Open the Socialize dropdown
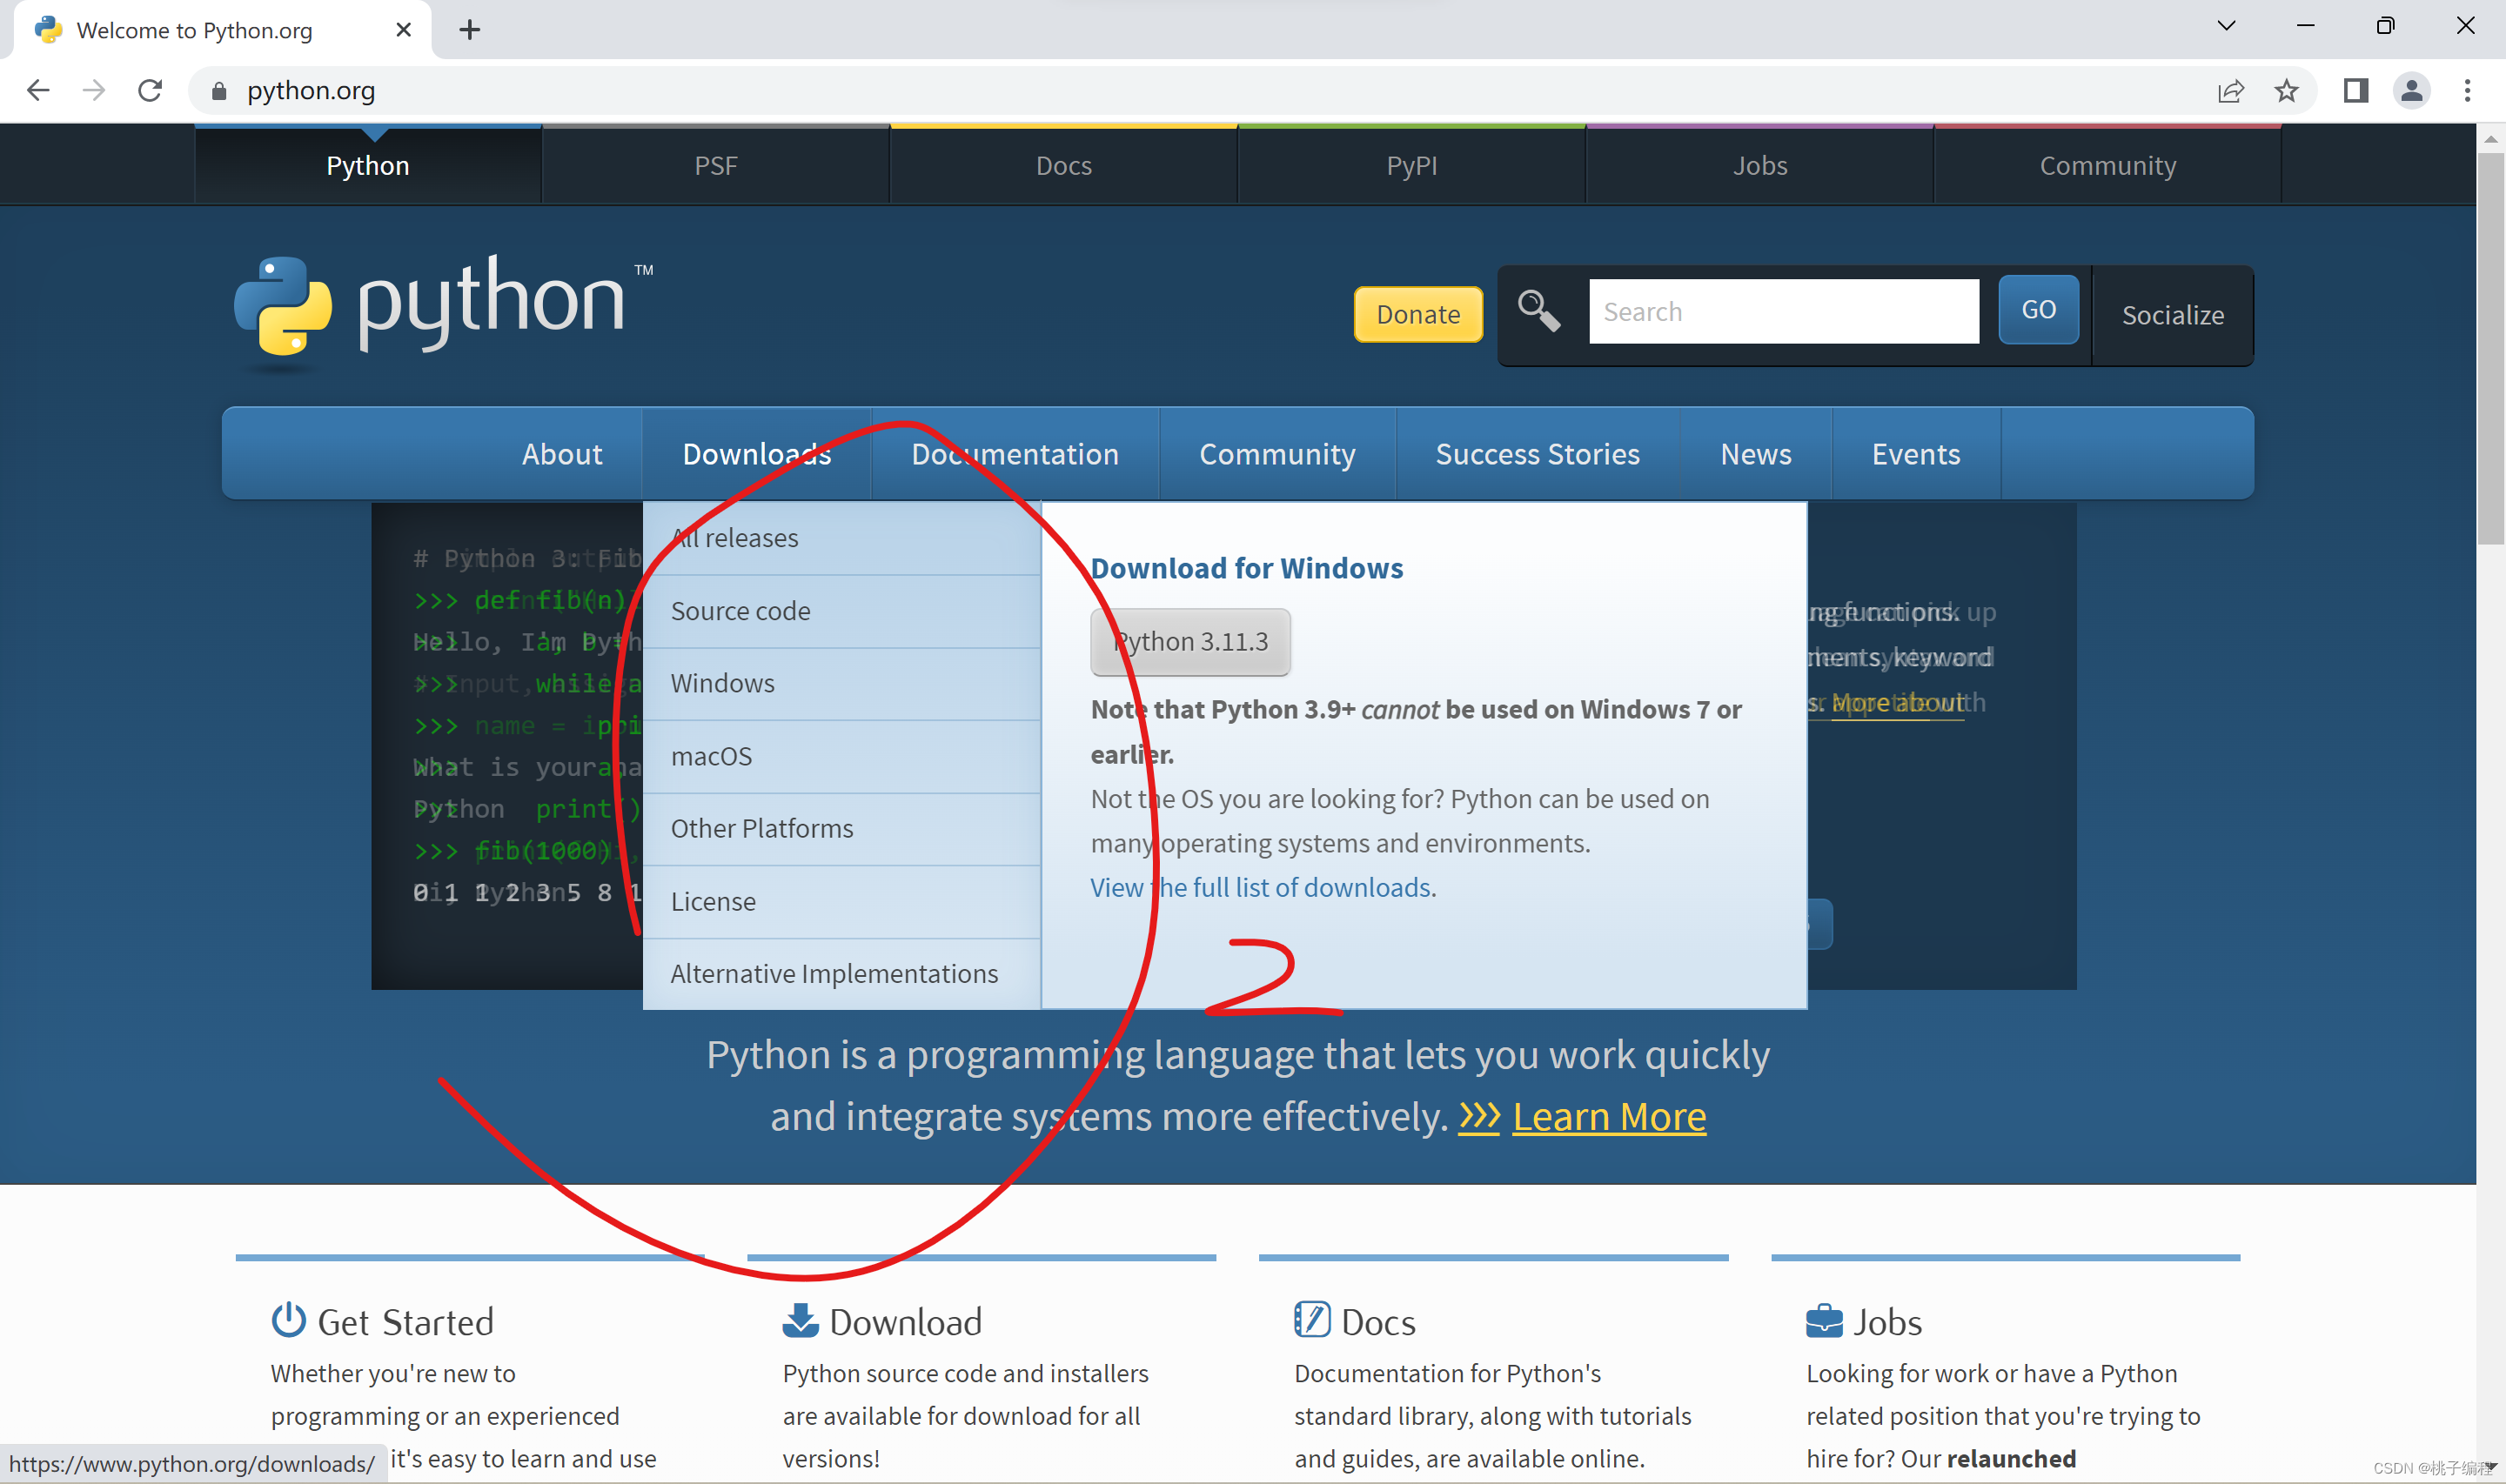 pyautogui.click(x=2172, y=315)
